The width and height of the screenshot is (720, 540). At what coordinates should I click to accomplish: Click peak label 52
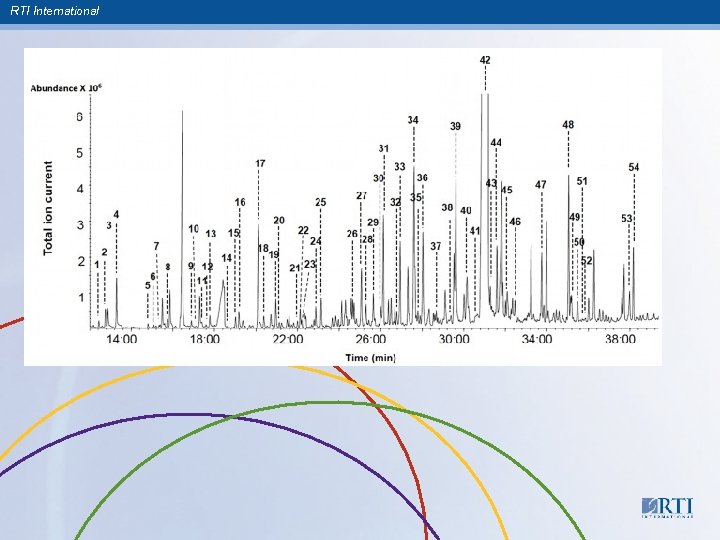click(x=586, y=261)
